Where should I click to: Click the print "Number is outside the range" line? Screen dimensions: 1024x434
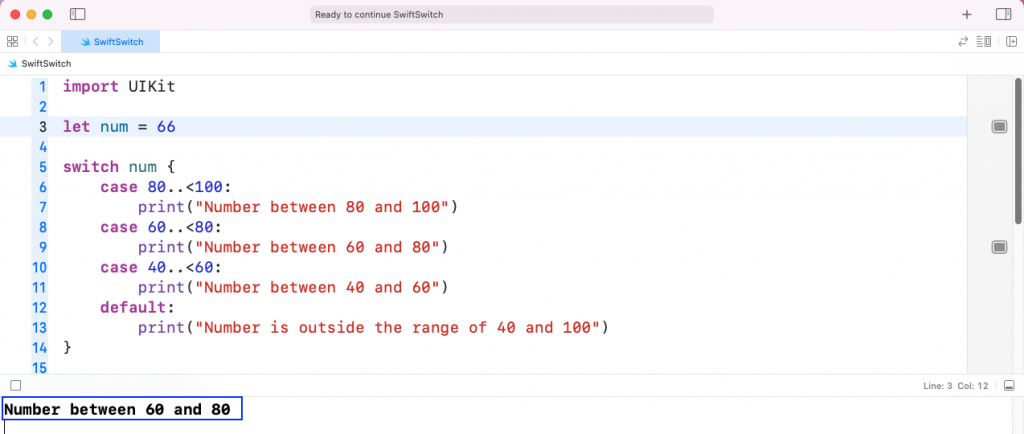pyautogui.click(x=373, y=328)
